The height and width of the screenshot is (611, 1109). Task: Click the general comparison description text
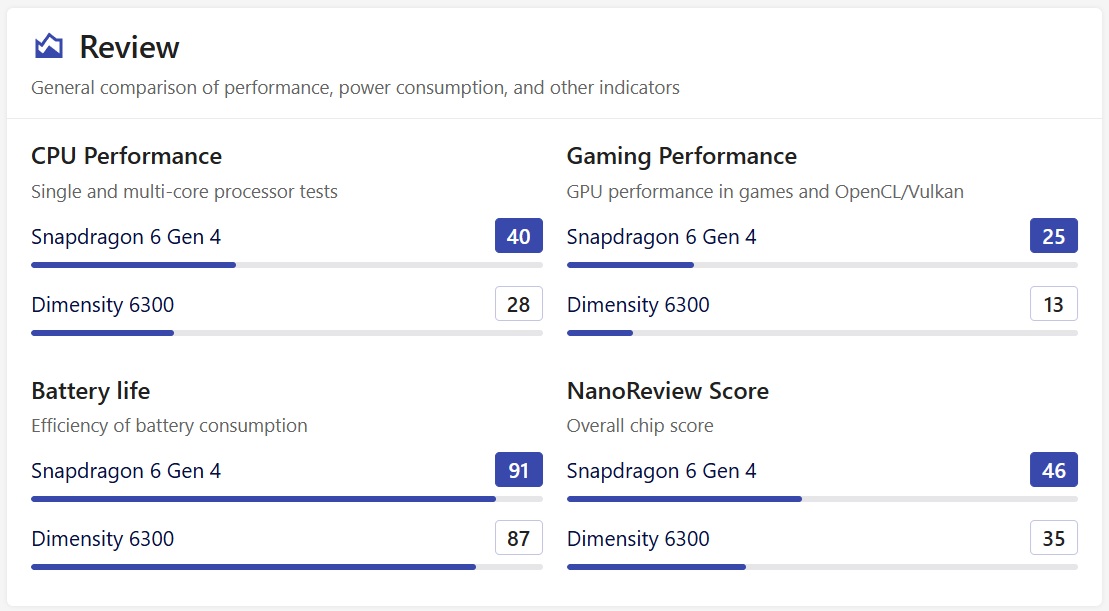[355, 88]
